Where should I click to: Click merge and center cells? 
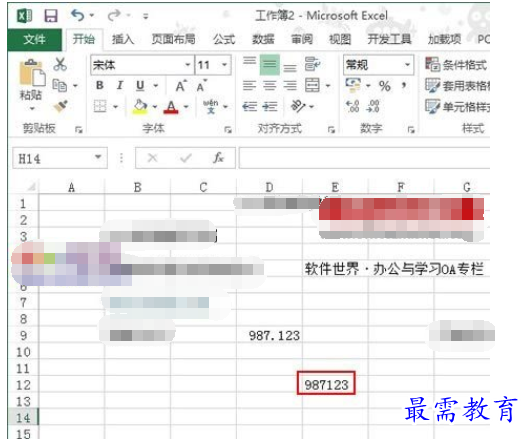pyautogui.click(x=312, y=86)
